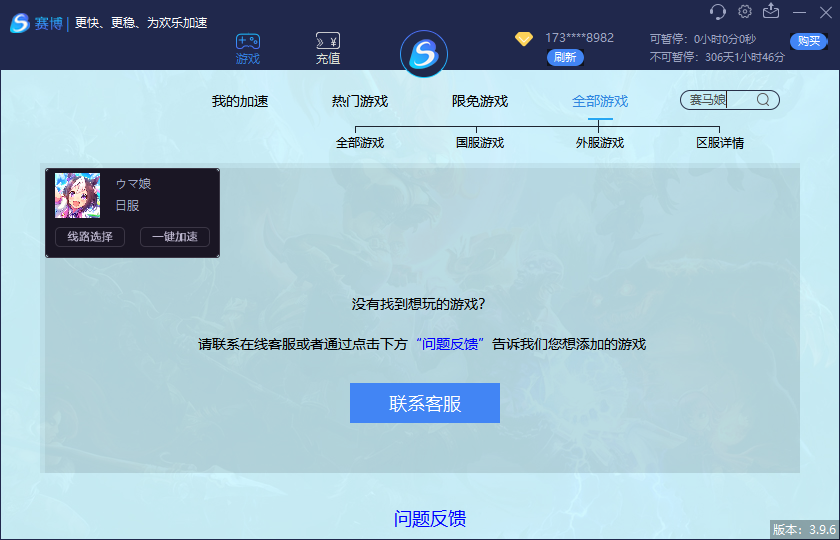Switch to 限免游戏 tab
The height and width of the screenshot is (540, 840).
(x=479, y=101)
